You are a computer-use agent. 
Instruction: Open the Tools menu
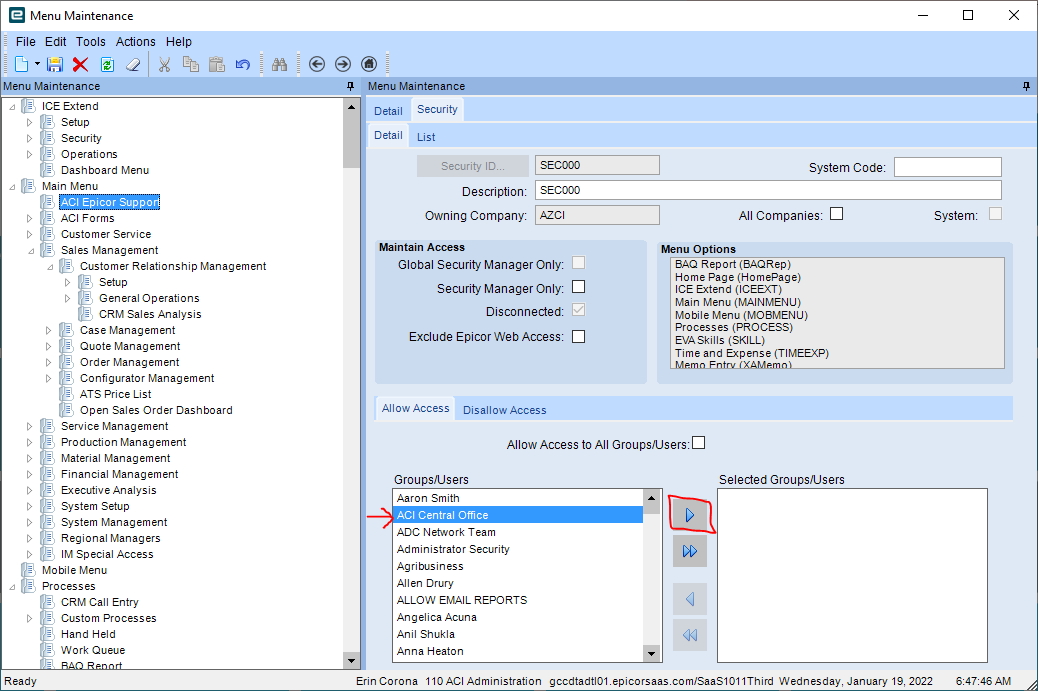[x=91, y=42]
